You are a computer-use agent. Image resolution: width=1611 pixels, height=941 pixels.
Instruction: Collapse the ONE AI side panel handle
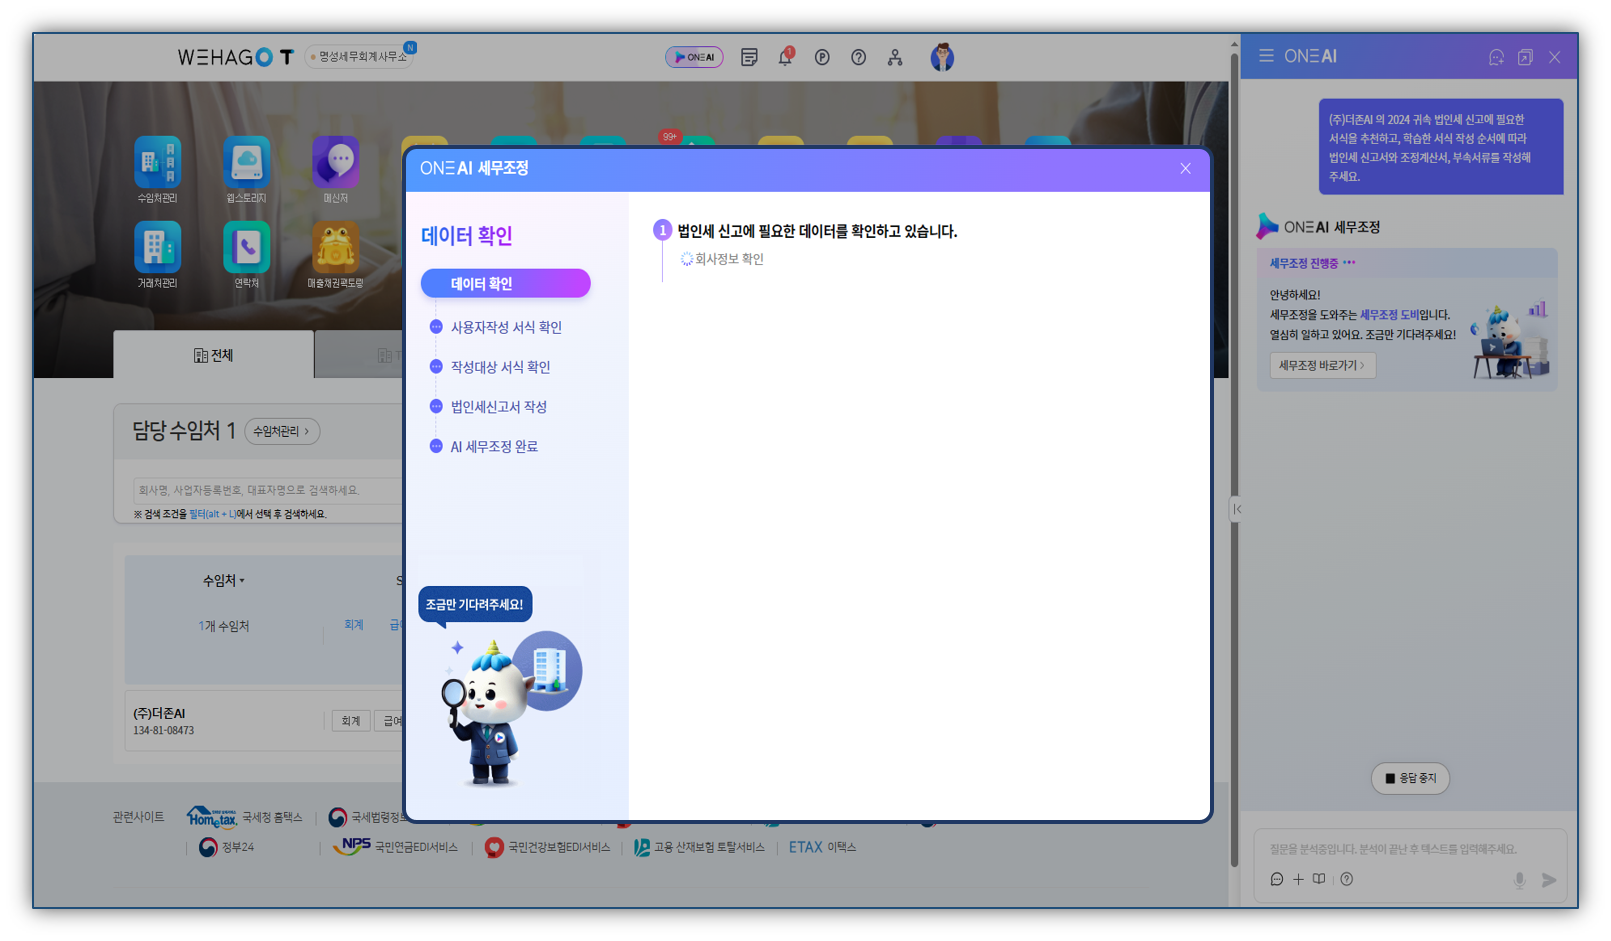pos(1237,509)
